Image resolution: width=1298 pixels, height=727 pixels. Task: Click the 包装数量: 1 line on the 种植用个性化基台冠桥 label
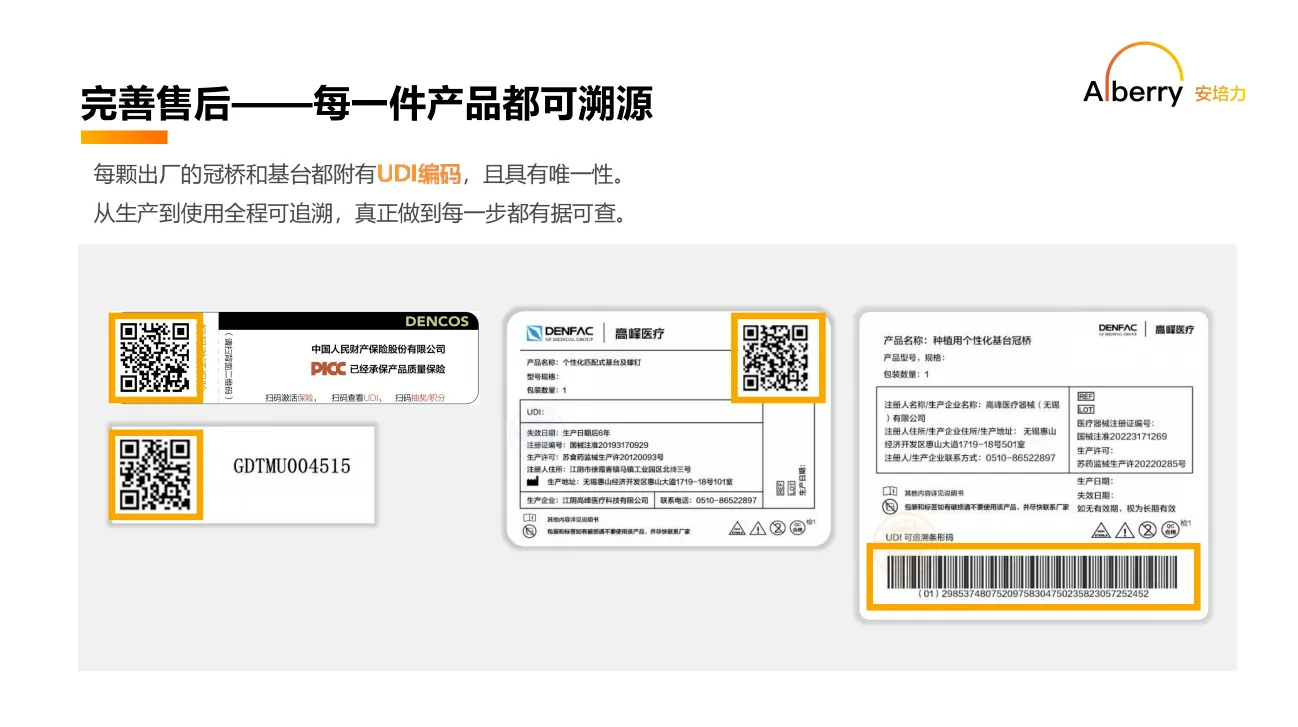[907, 373]
